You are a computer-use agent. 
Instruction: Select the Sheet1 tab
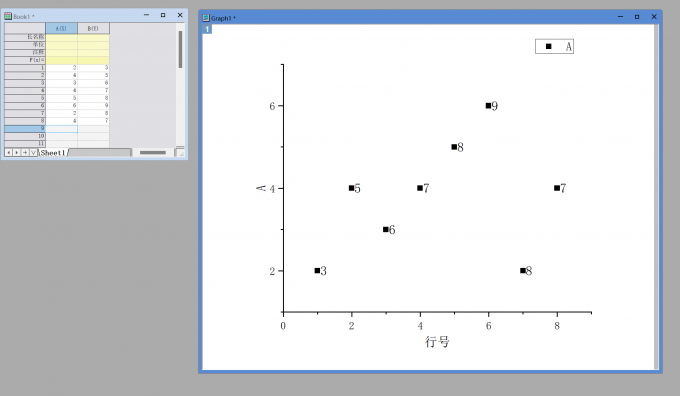click(53, 153)
